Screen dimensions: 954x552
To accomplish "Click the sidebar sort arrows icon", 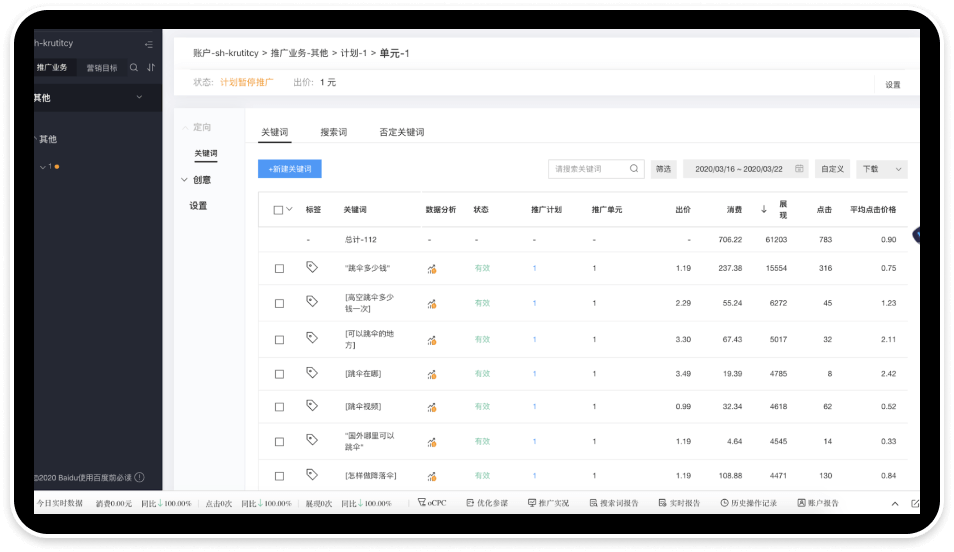I will (151, 68).
